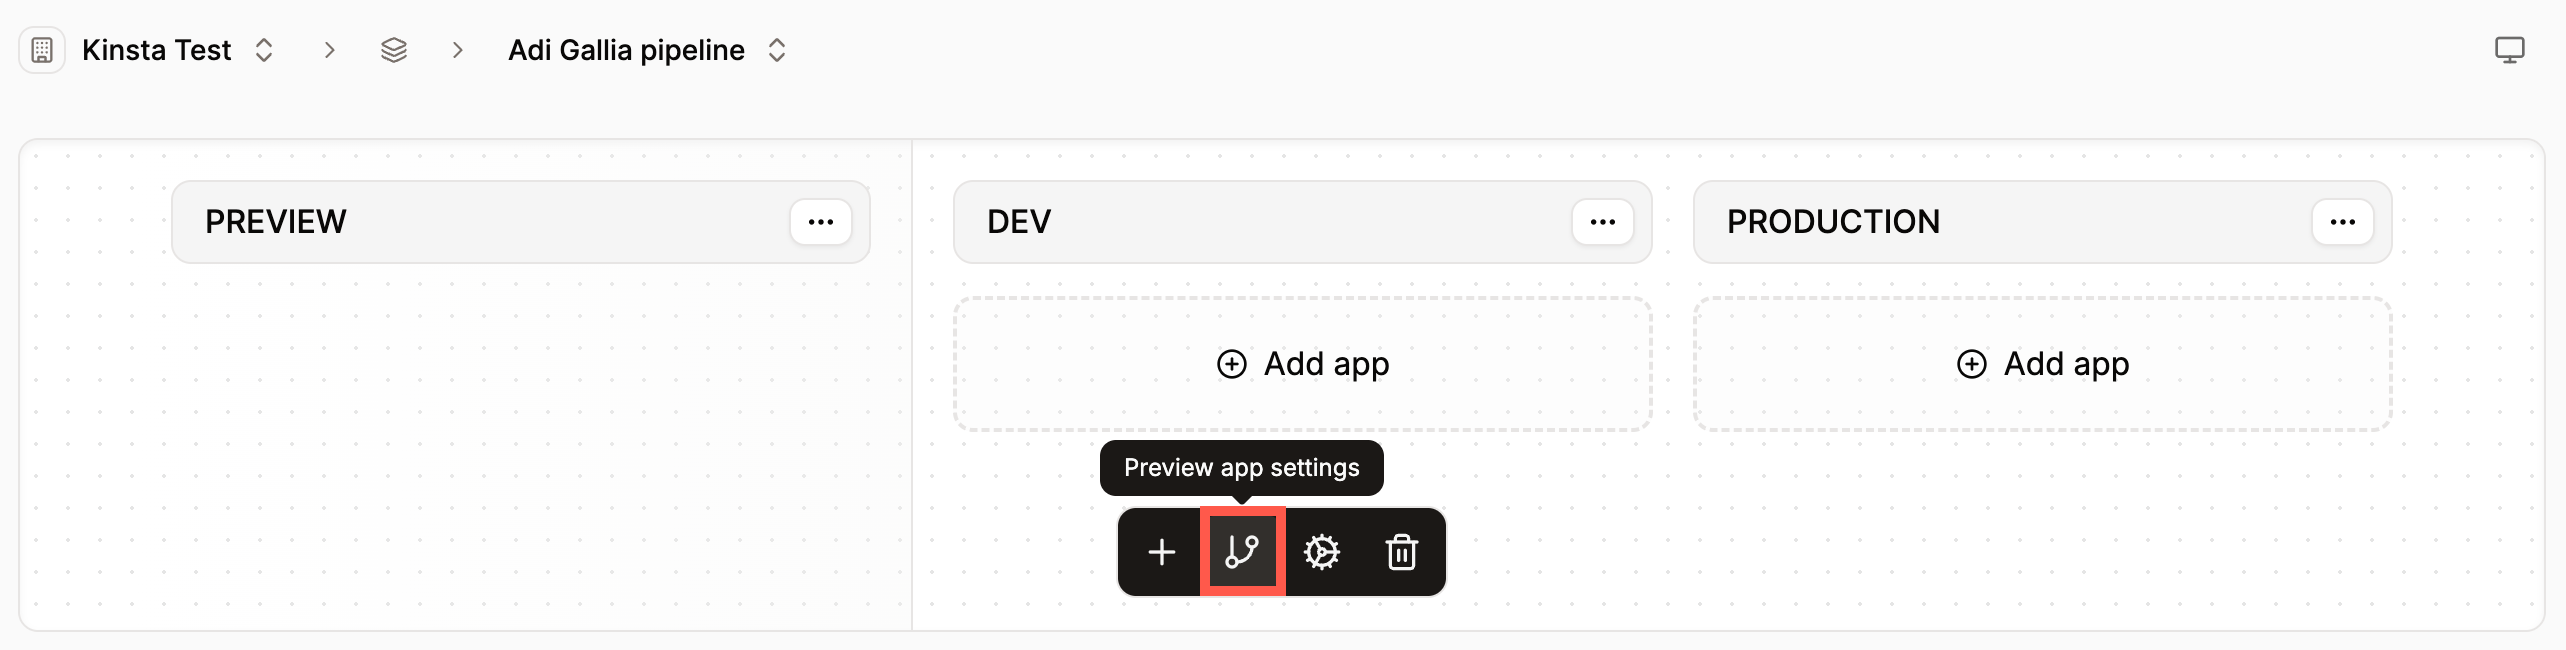The image size is (2566, 650).
Task: Click the trash icon to delete
Action: (x=1402, y=551)
